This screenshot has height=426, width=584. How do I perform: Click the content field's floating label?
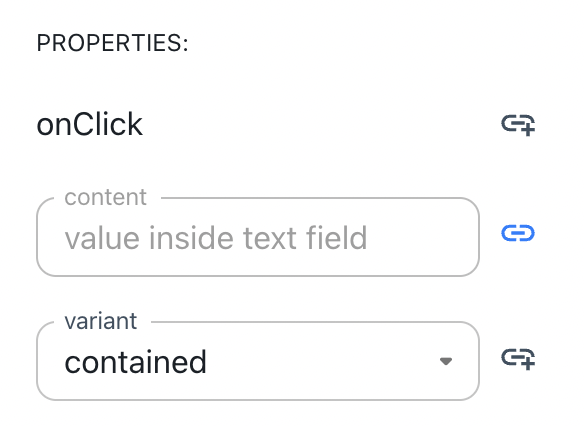click(105, 197)
